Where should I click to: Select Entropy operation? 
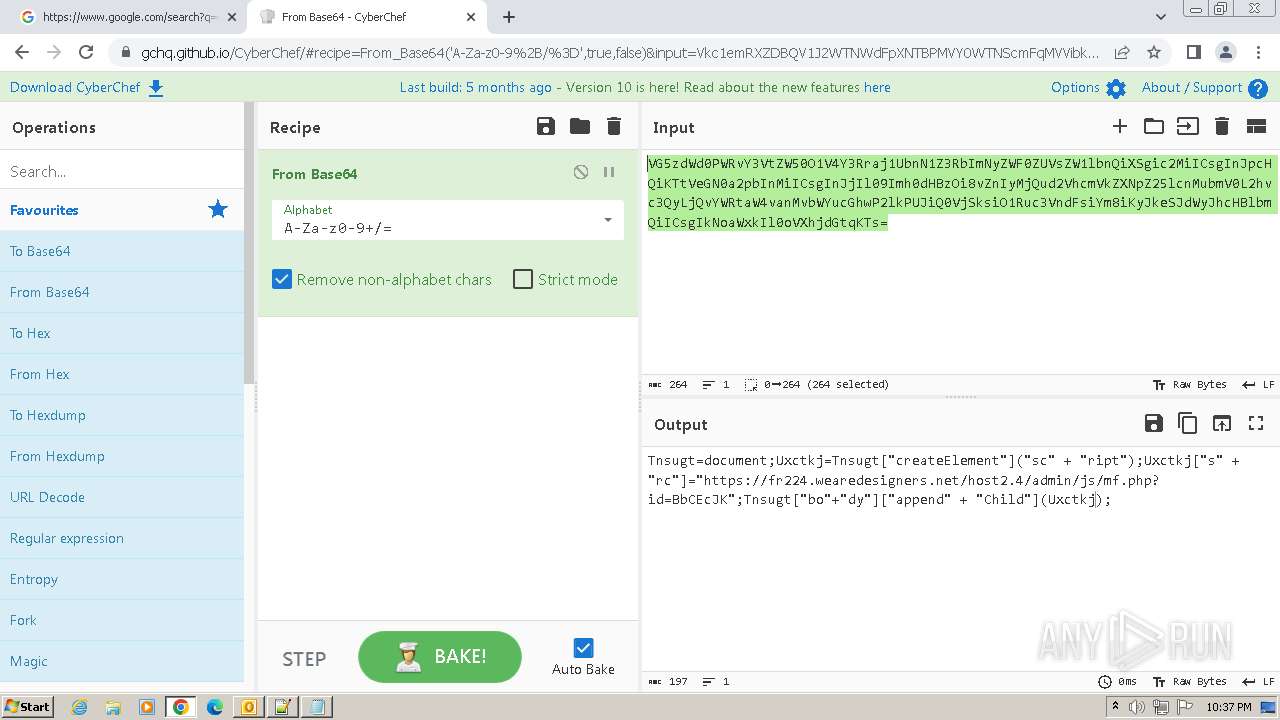(122, 579)
